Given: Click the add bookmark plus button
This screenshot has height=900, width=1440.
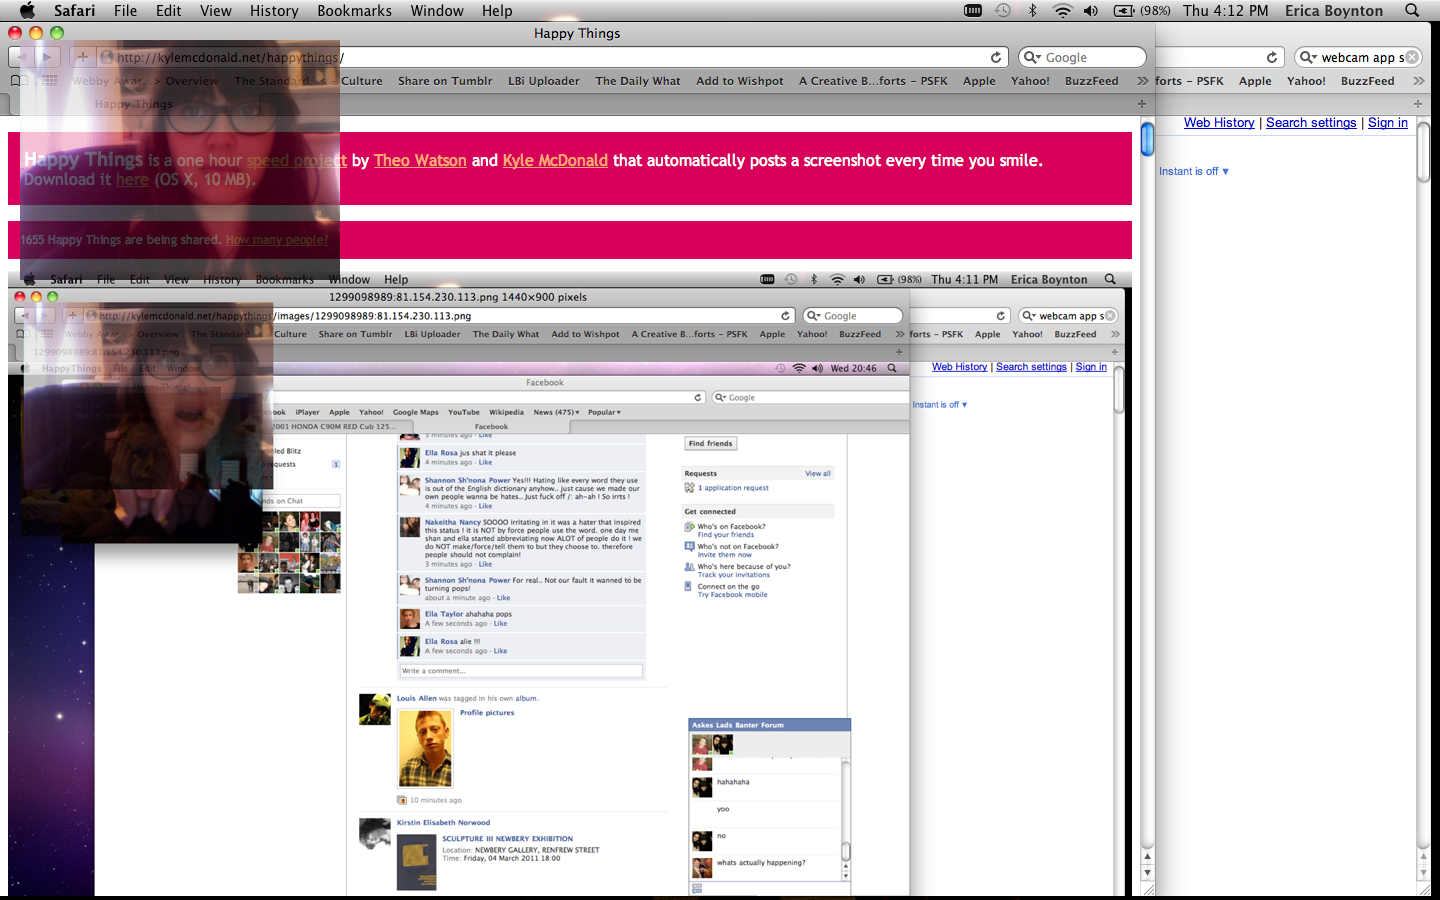Looking at the screenshot, I should point(82,57).
